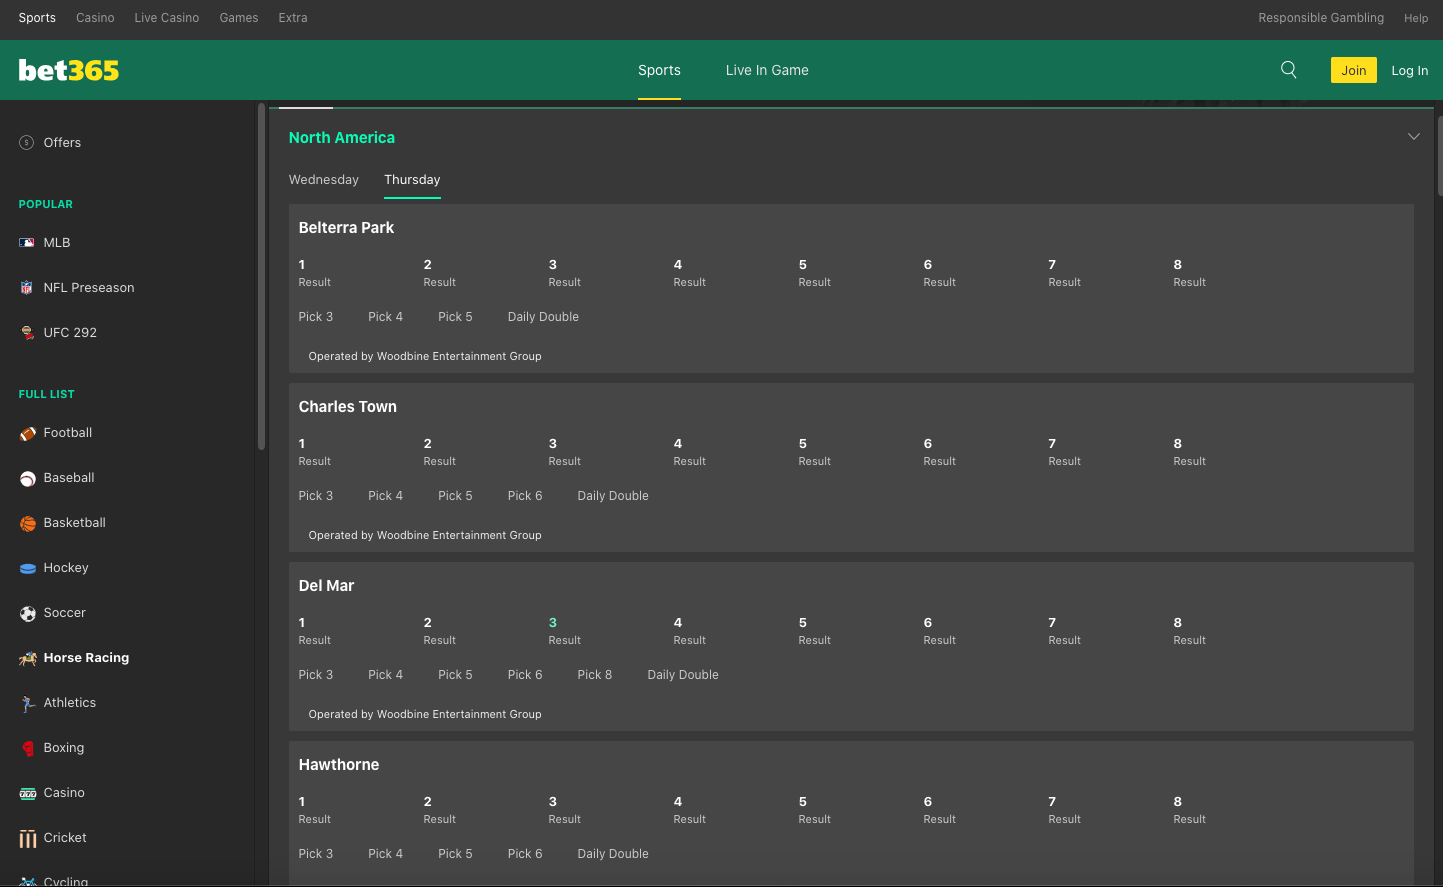Open Hockey in the sidebar list
This screenshot has width=1443, height=887.
coord(66,568)
